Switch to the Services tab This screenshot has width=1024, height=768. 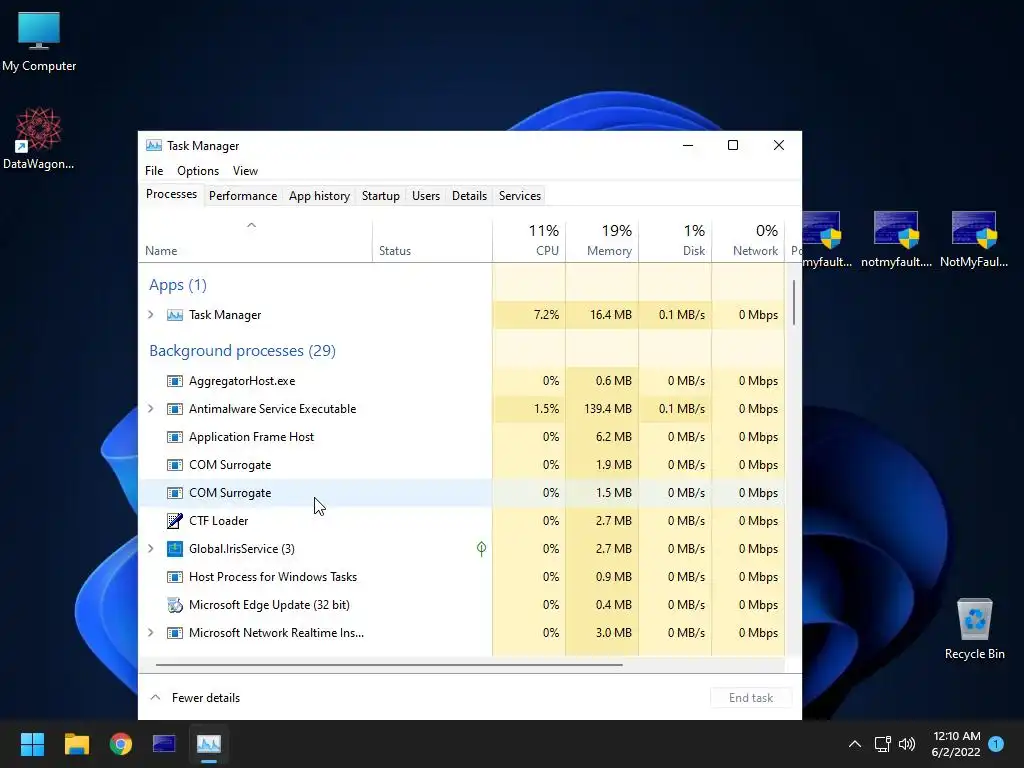[520, 196]
